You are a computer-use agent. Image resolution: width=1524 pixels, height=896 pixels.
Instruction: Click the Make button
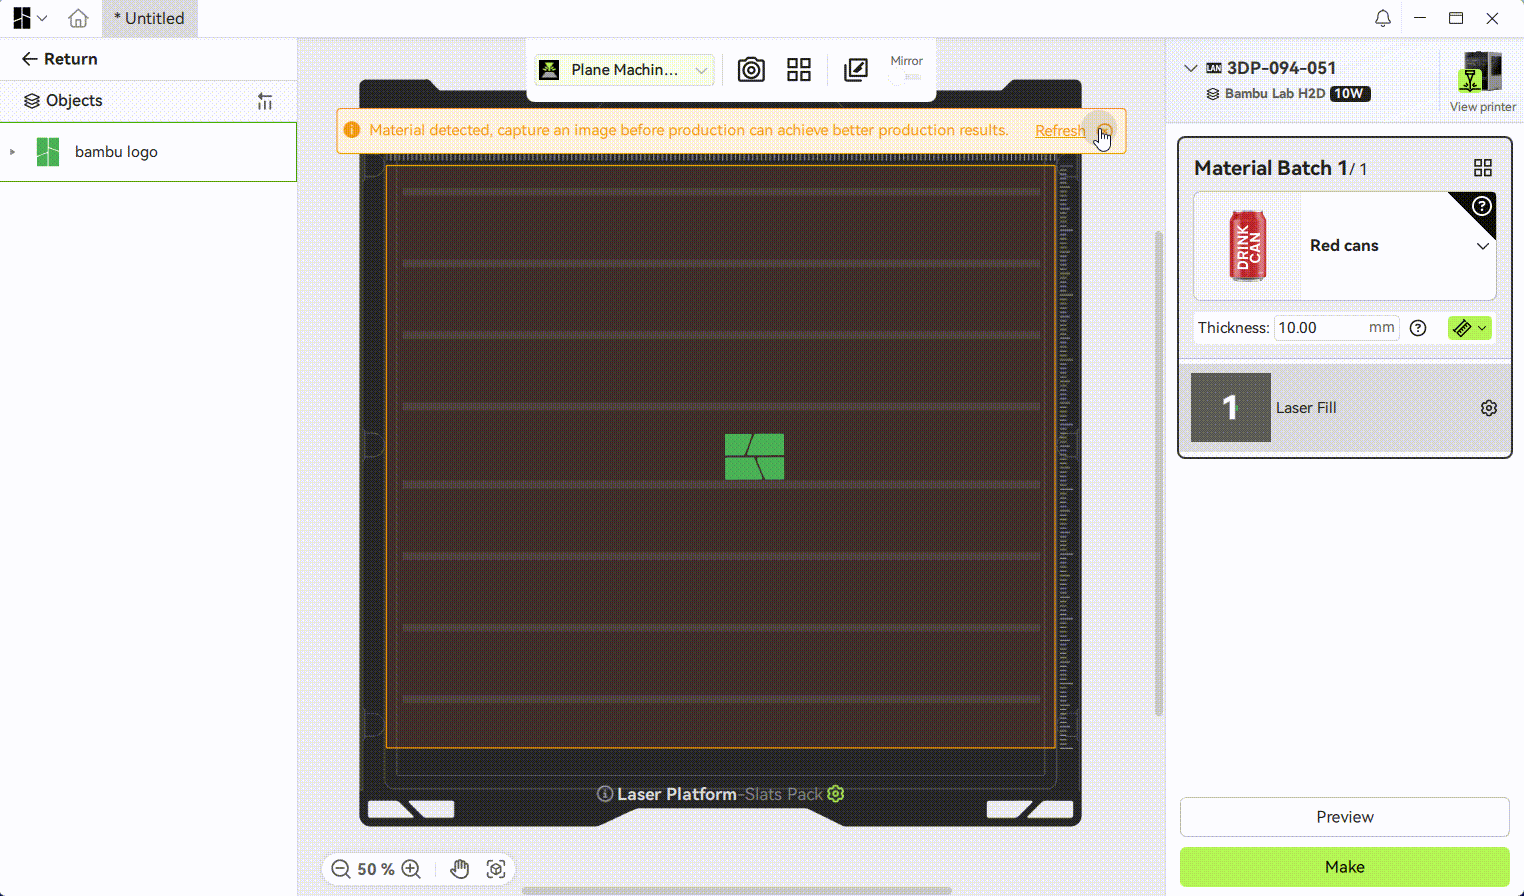point(1344,867)
